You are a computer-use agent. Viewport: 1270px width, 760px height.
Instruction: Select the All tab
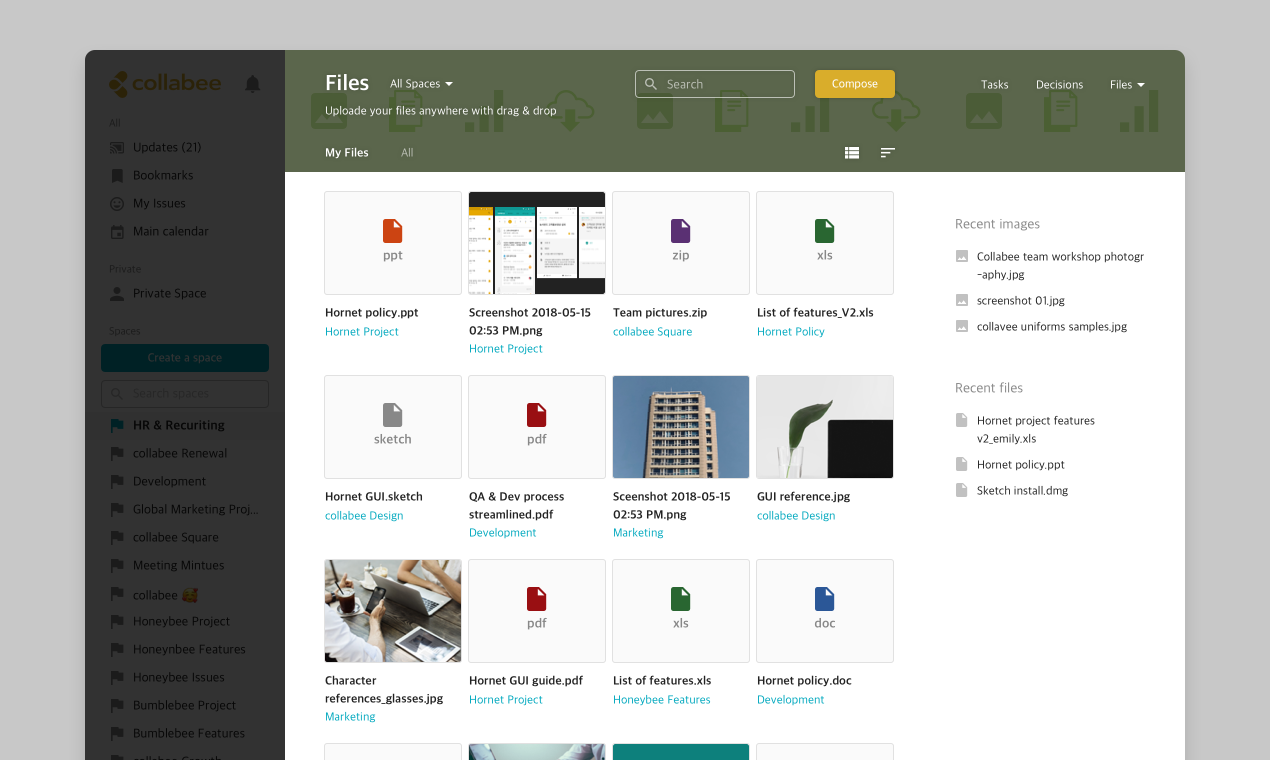point(407,153)
